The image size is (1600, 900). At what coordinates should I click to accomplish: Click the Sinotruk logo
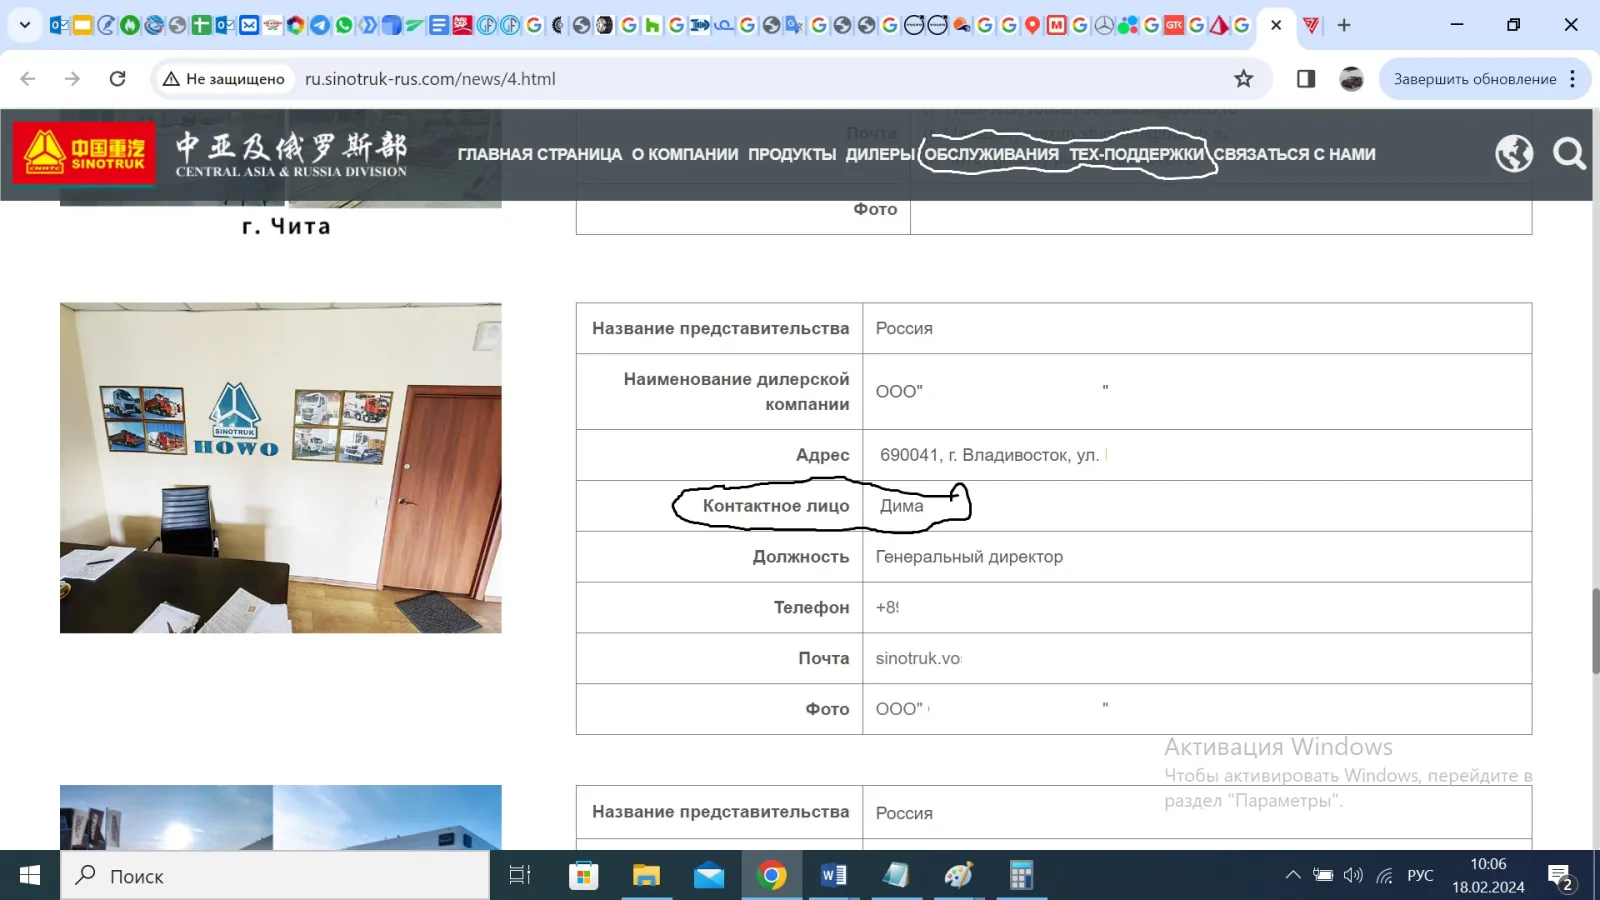pos(85,153)
